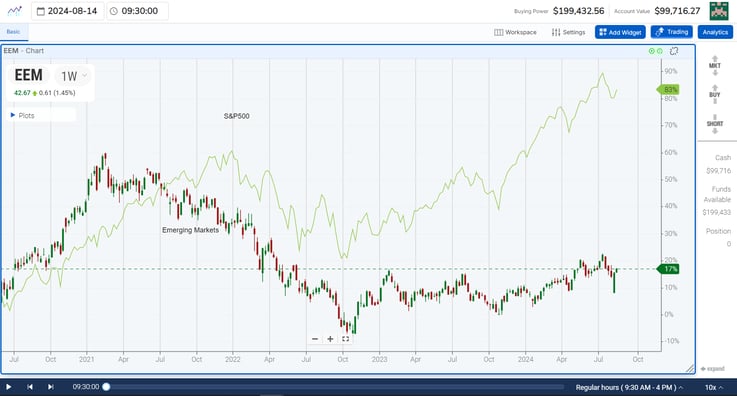Click the clock time field showing 09:30:00
The image size is (737, 396).
pos(137,11)
